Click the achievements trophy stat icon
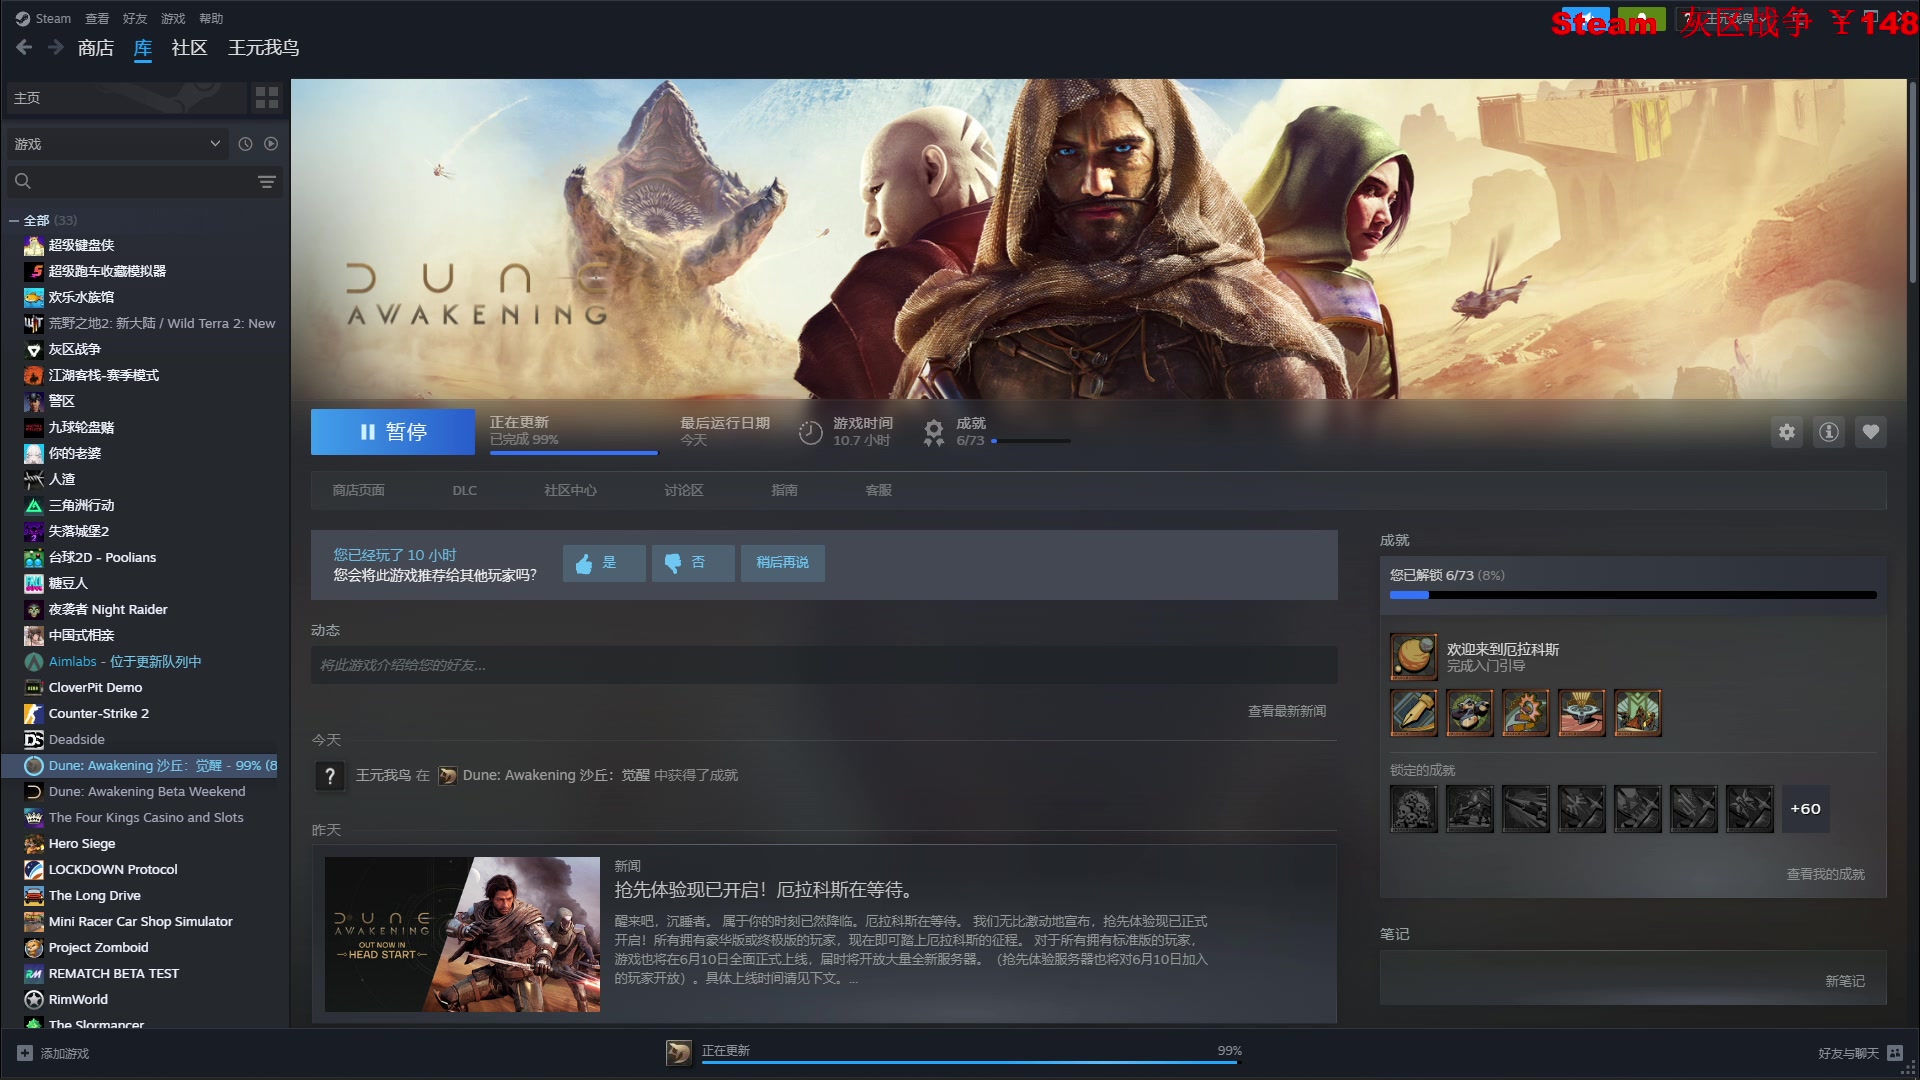Image resolution: width=1920 pixels, height=1080 pixels. coord(933,432)
